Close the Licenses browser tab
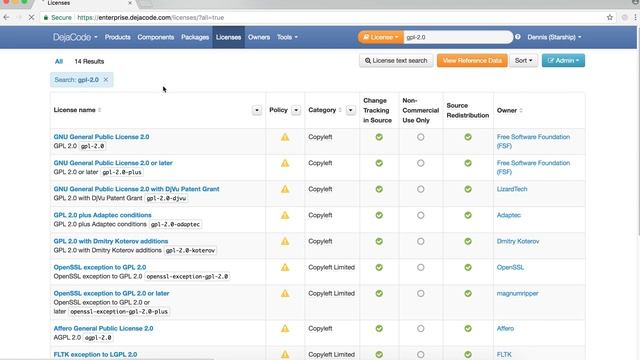This screenshot has width=640, height=360. pos(130,3)
